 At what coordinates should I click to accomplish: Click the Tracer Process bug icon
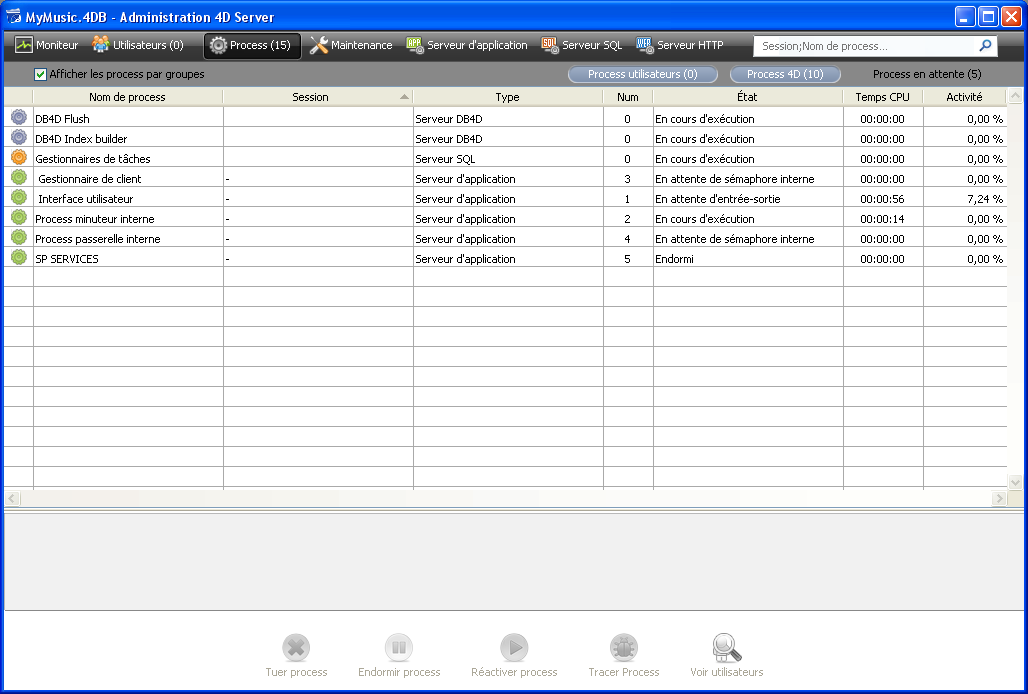click(x=623, y=647)
